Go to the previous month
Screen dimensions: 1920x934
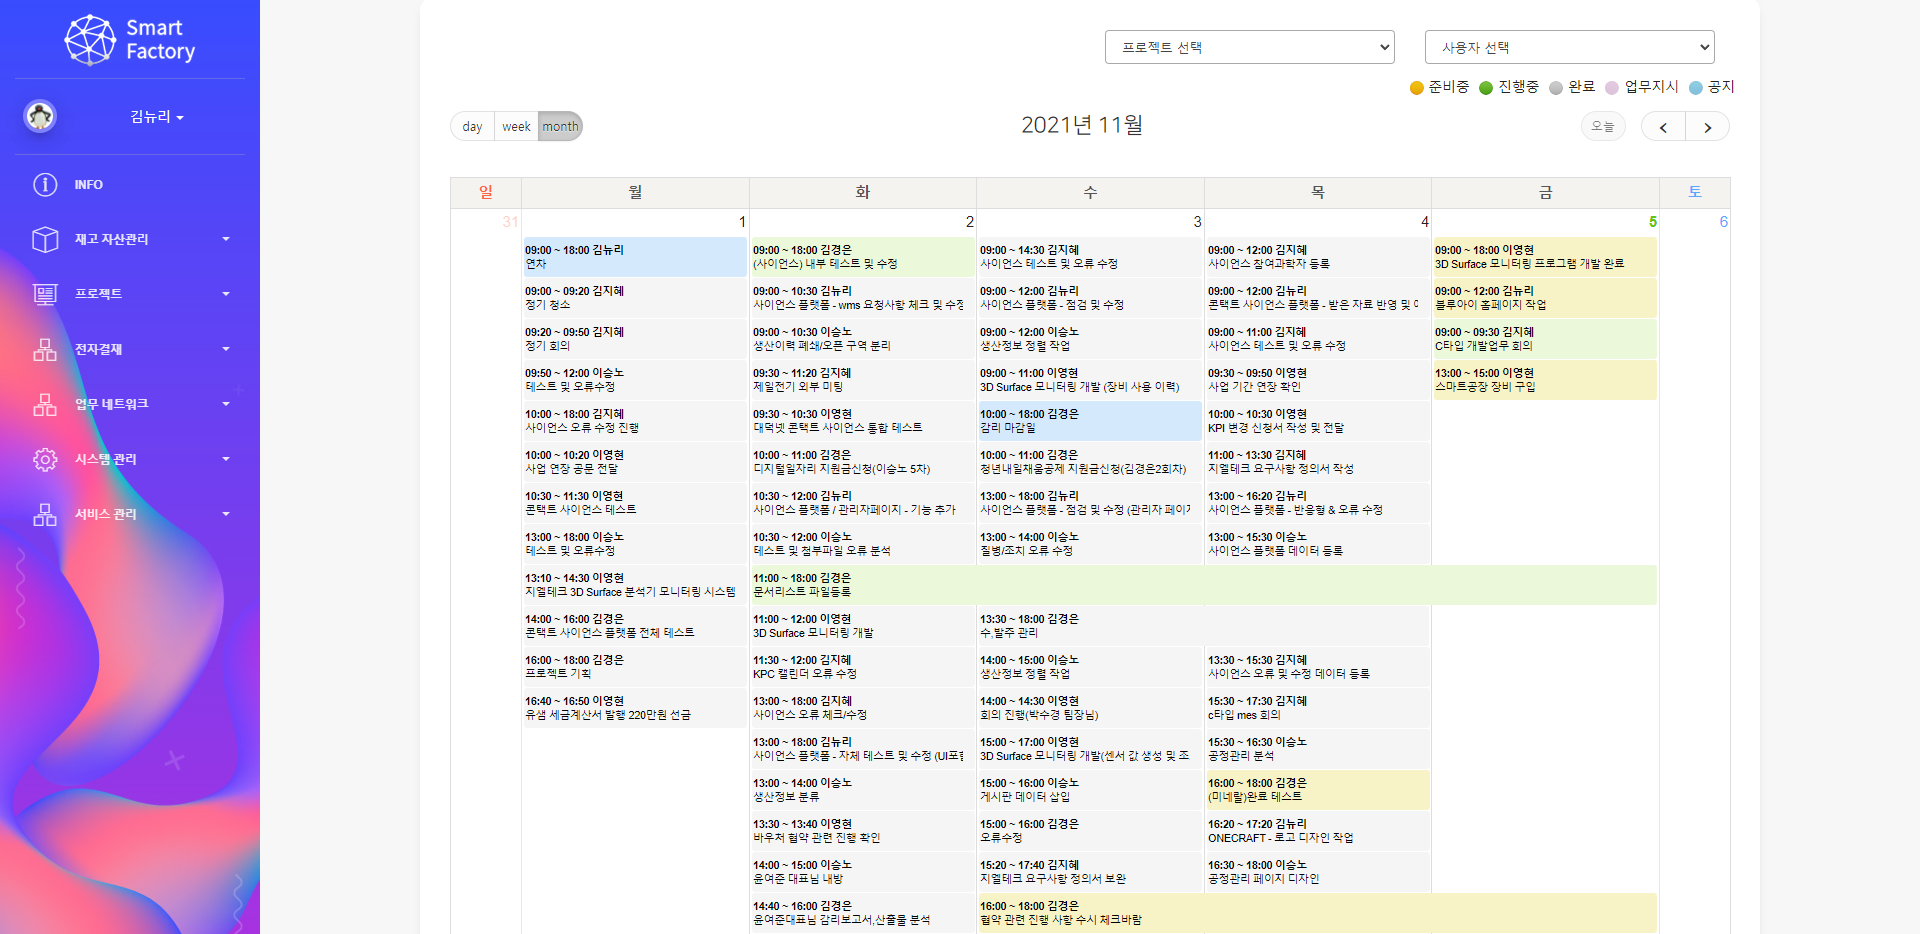click(1663, 127)
